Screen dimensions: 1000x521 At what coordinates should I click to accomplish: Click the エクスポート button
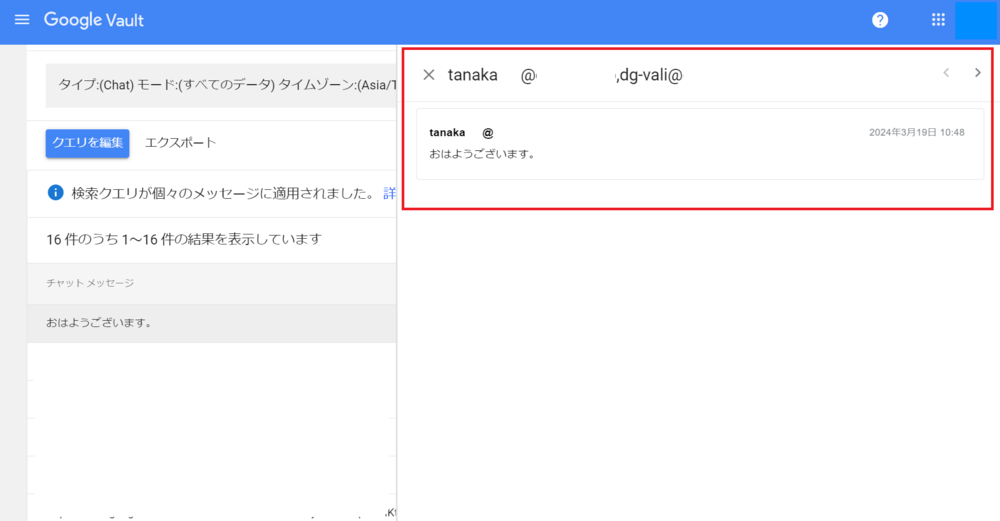coord(180,143)
